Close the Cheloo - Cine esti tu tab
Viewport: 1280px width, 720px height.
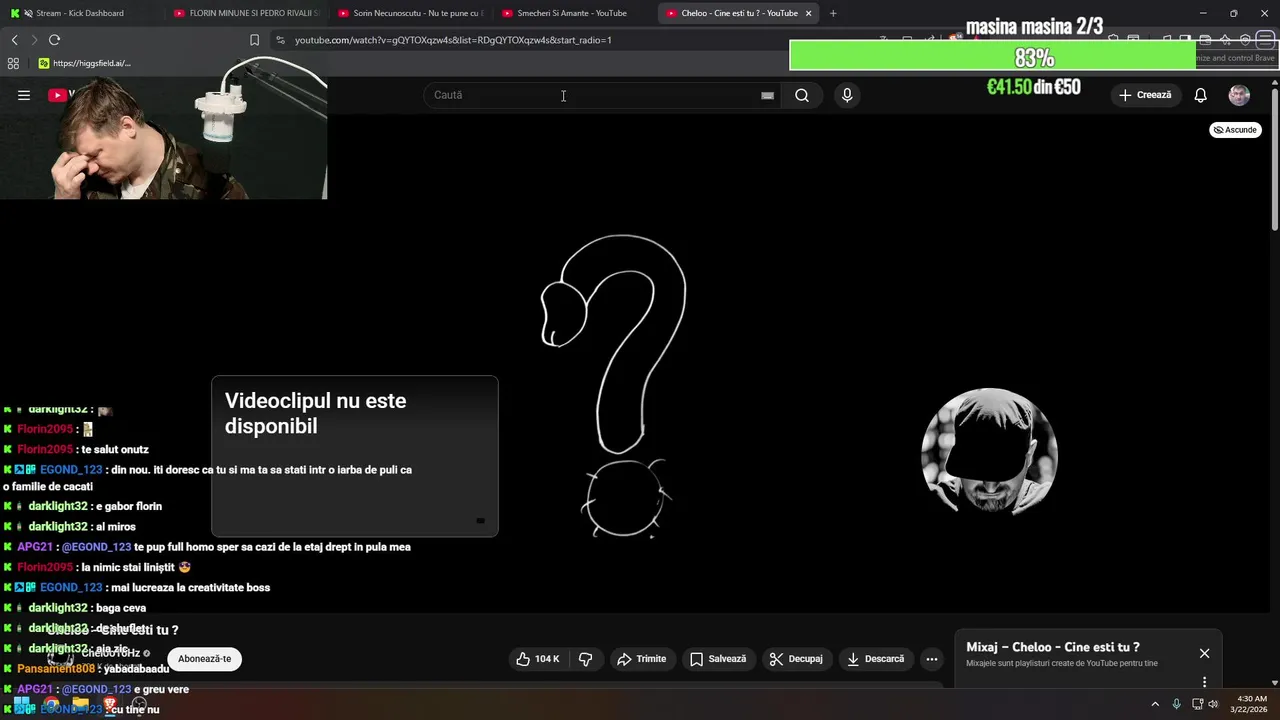[809, 13]
